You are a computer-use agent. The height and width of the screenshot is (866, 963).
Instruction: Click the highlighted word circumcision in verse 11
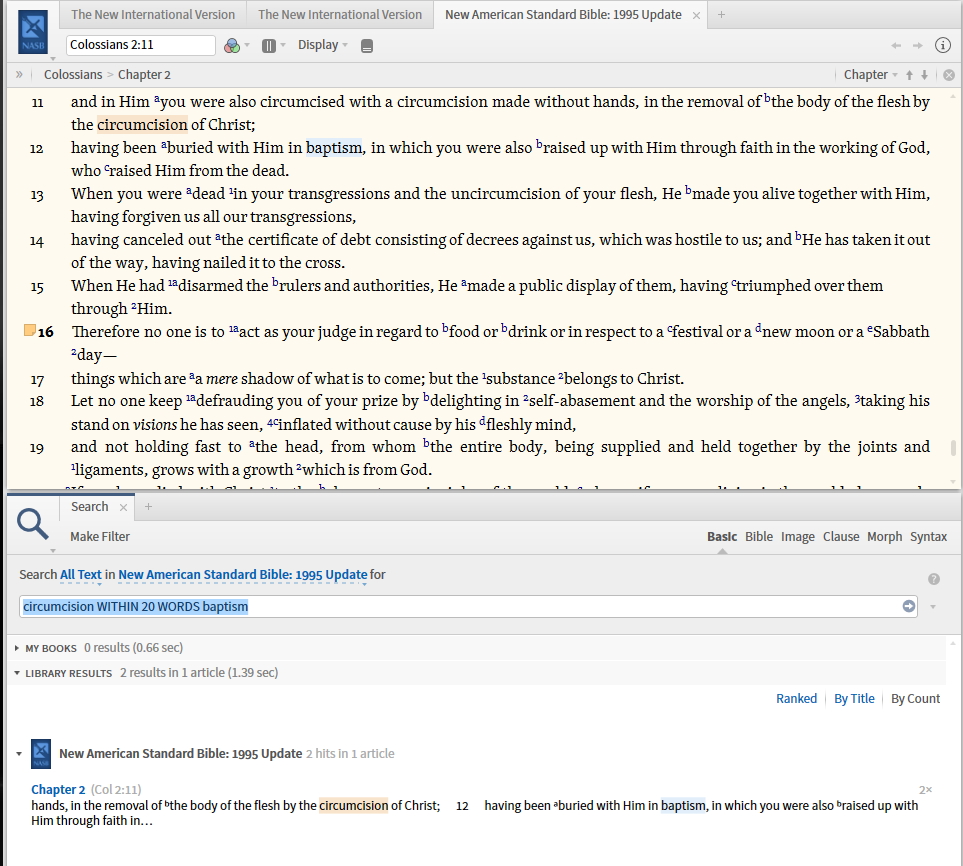(x=142, y=124)
